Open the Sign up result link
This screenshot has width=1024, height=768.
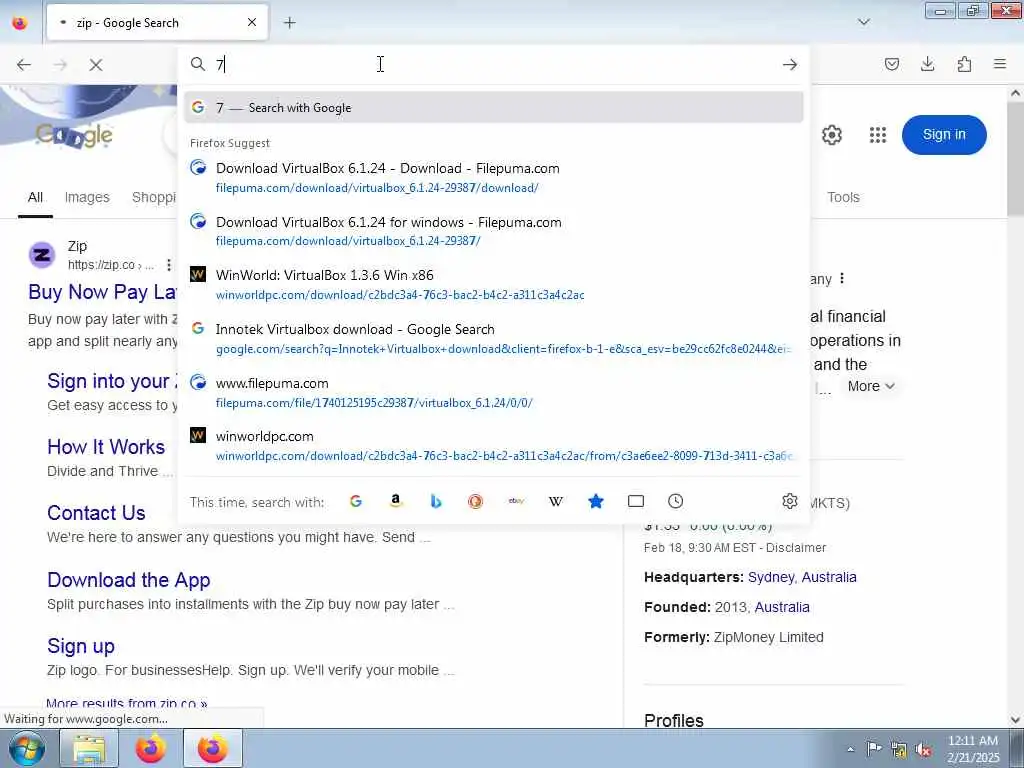(x=81, y=646)
